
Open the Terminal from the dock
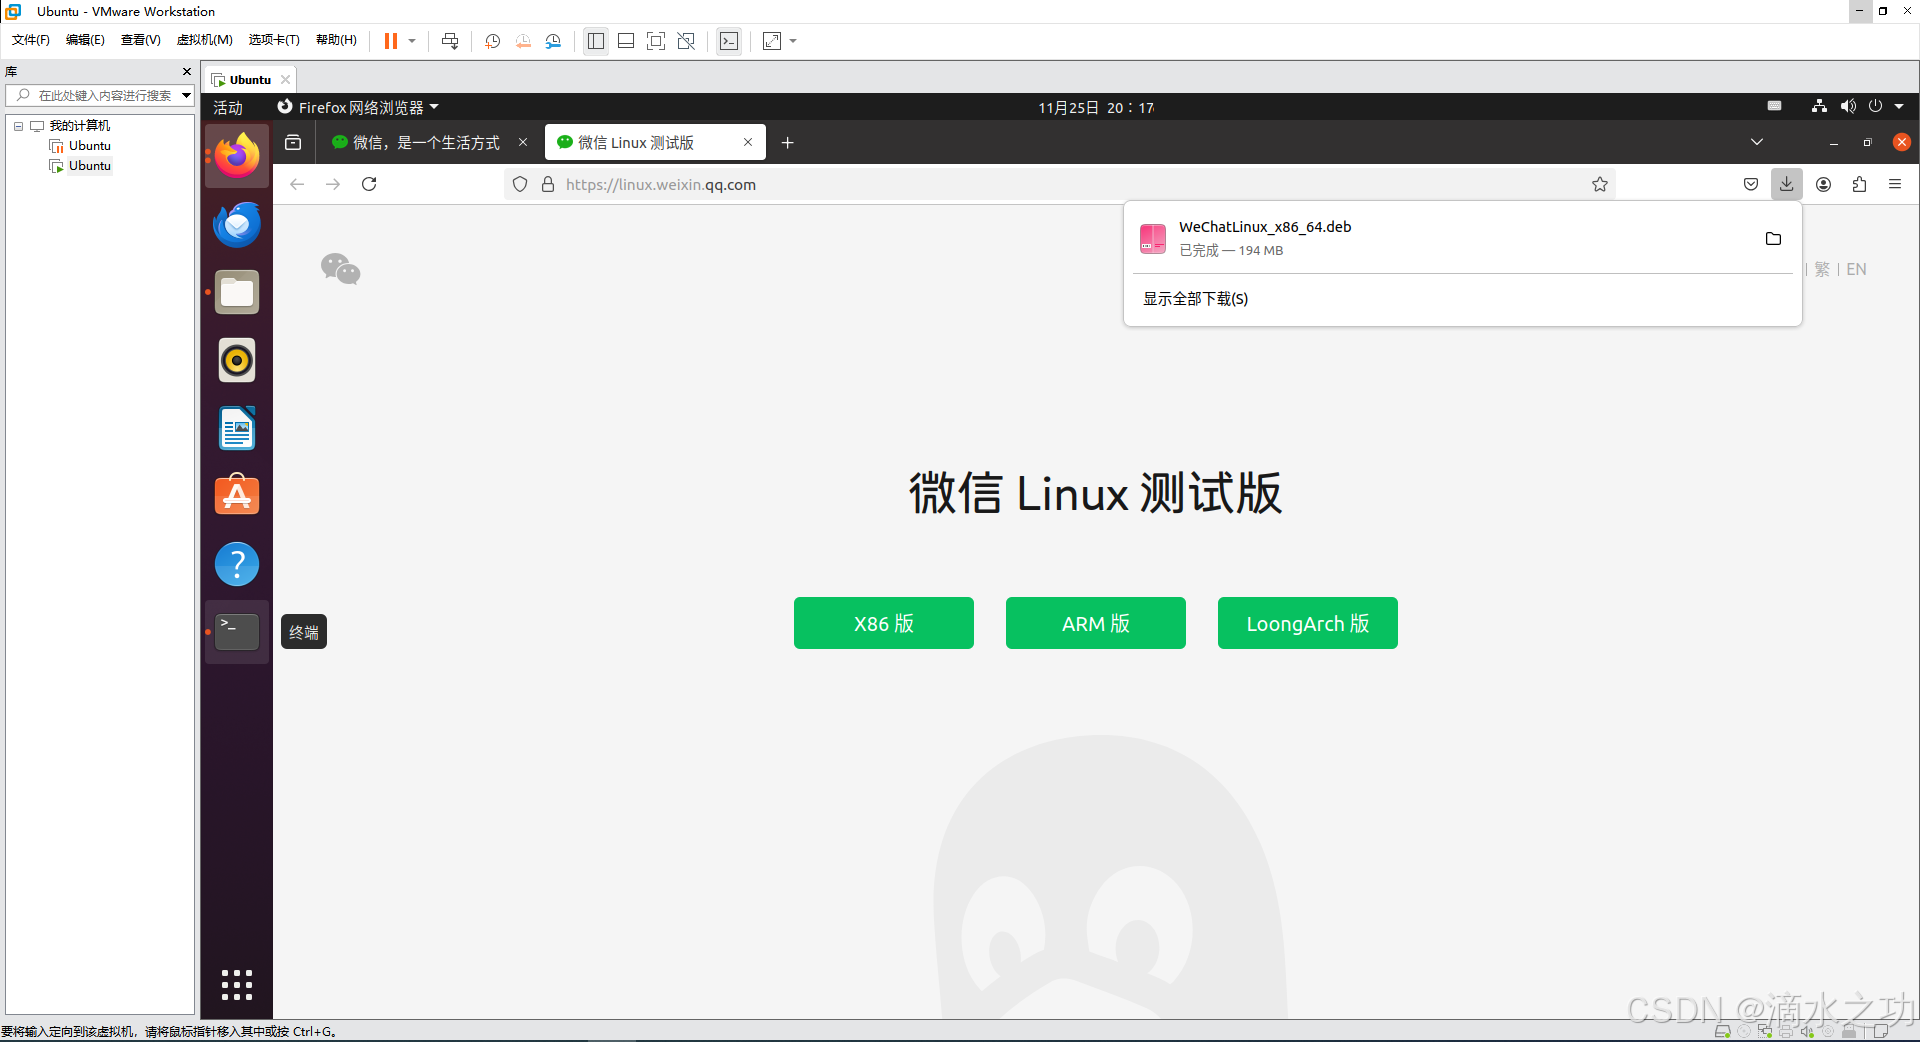[x=237, y=632]
